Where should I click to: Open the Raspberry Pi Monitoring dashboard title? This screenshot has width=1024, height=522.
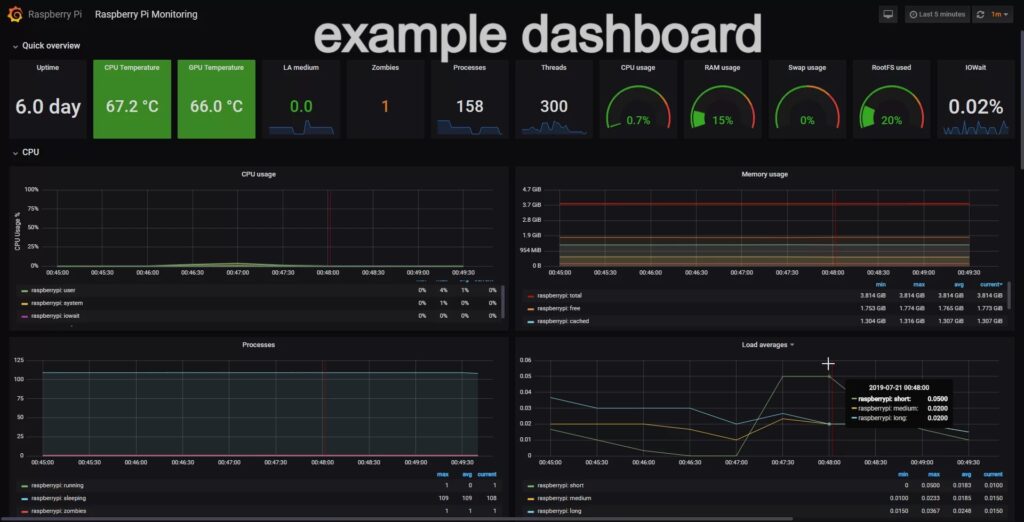(146, 14)
